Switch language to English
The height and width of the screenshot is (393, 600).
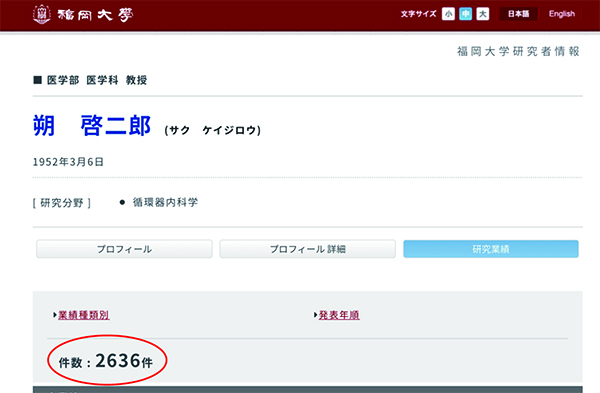coord(562,14)
